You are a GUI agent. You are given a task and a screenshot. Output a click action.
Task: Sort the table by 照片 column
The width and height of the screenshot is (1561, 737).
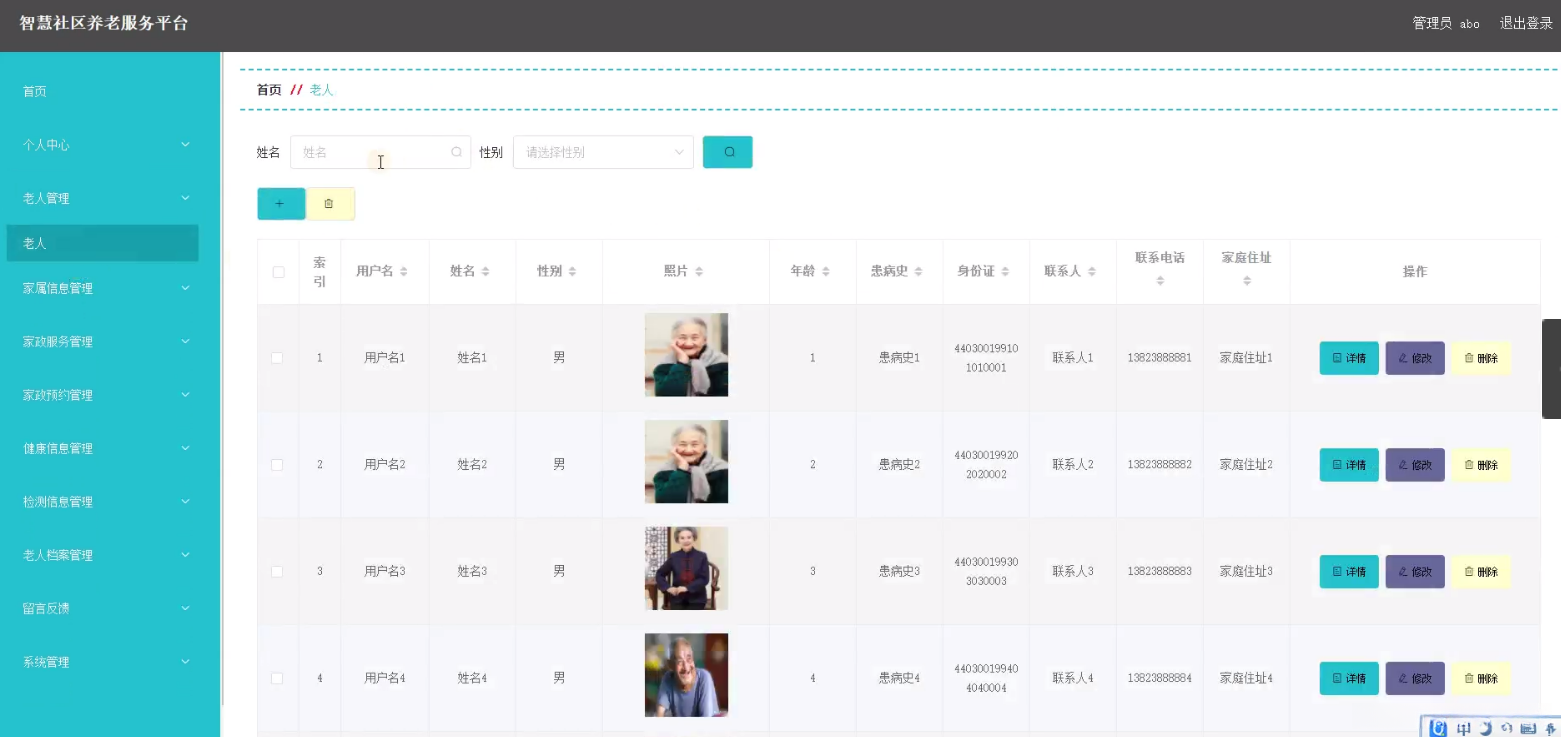699,272
